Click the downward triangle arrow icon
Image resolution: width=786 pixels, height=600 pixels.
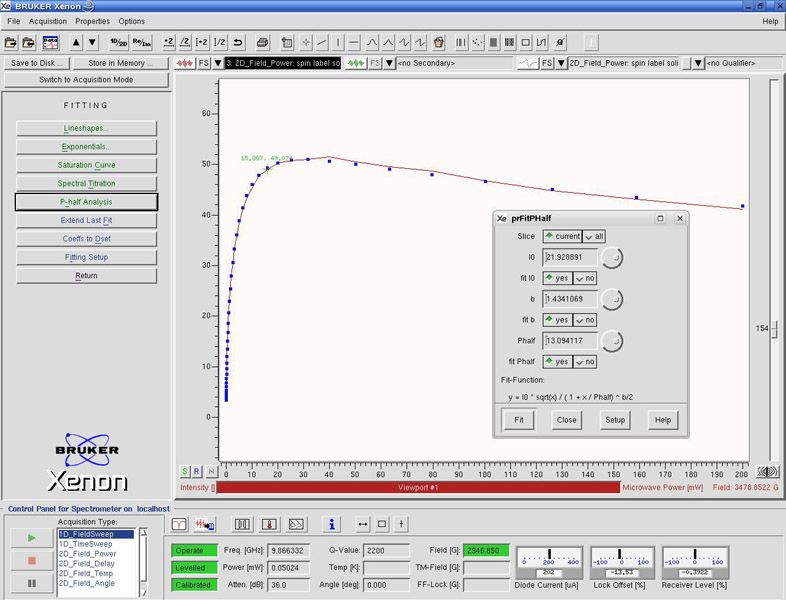pyautogui.click(x=92, y=43)
